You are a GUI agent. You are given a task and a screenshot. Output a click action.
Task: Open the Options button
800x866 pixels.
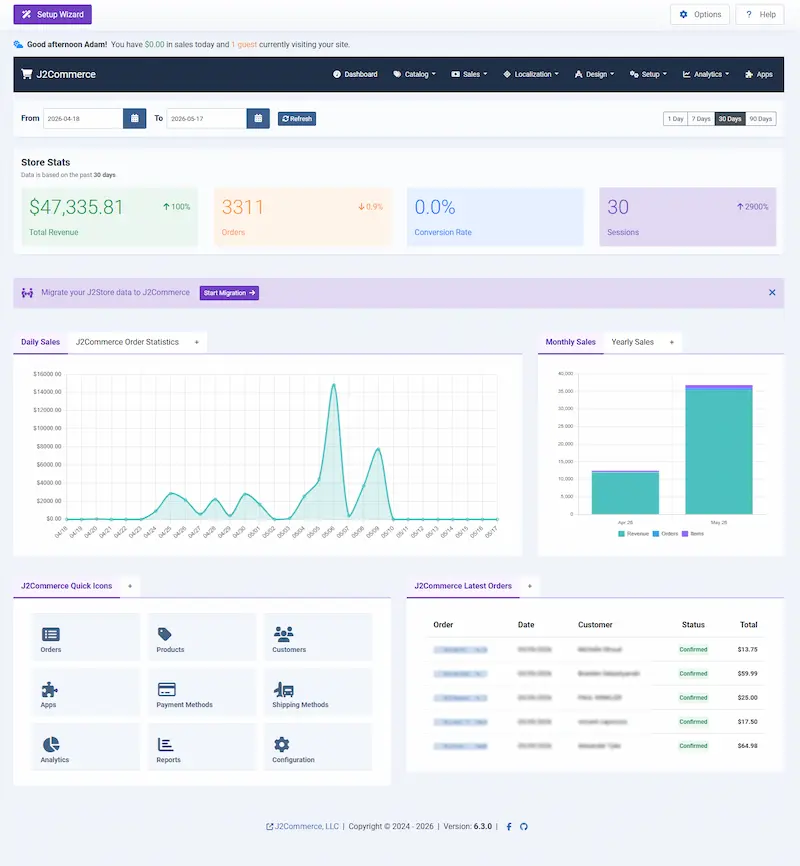pos(699,14)
